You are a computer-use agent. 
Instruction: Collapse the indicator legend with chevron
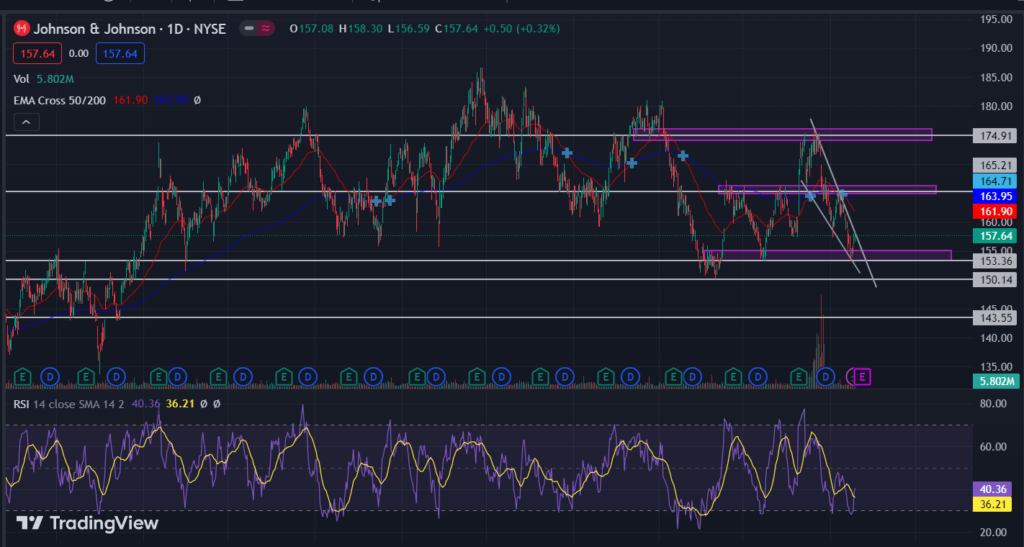click(26, 122)
